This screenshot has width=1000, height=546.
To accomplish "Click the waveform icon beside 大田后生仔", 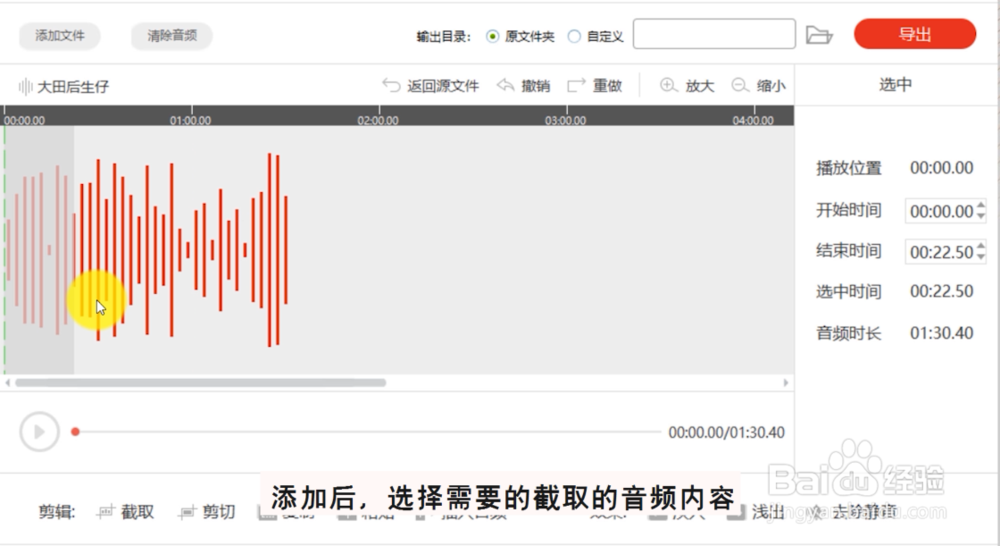I will (x=26, y=86).
